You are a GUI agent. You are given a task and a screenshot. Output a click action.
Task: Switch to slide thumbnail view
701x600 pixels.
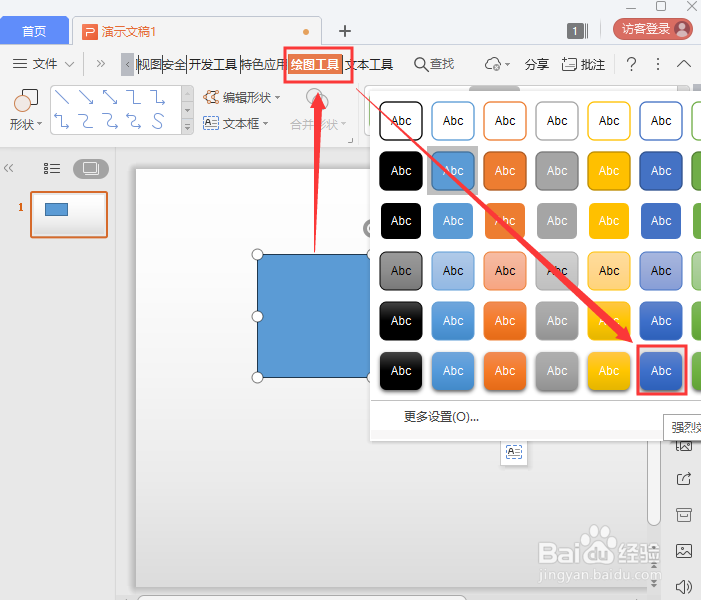pyautogui.click(x=91, y=169)
